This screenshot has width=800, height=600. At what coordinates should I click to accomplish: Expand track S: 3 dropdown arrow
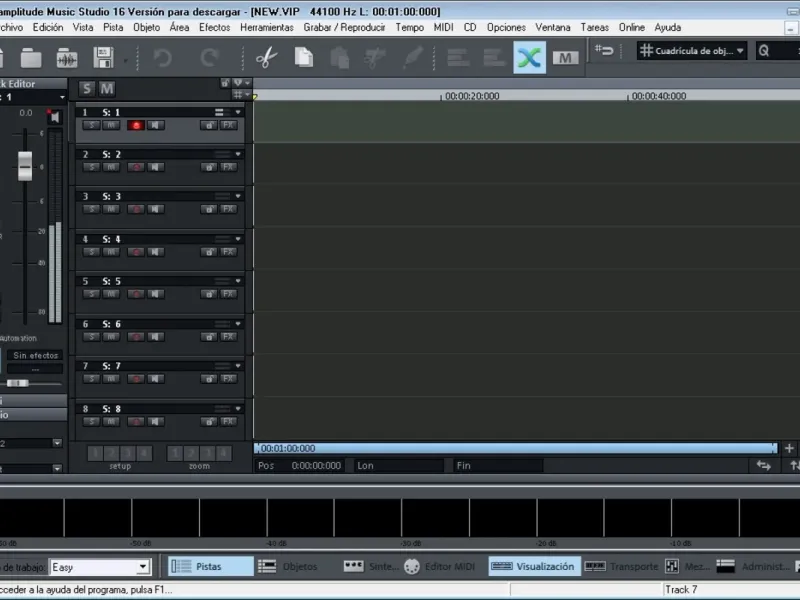238,196
